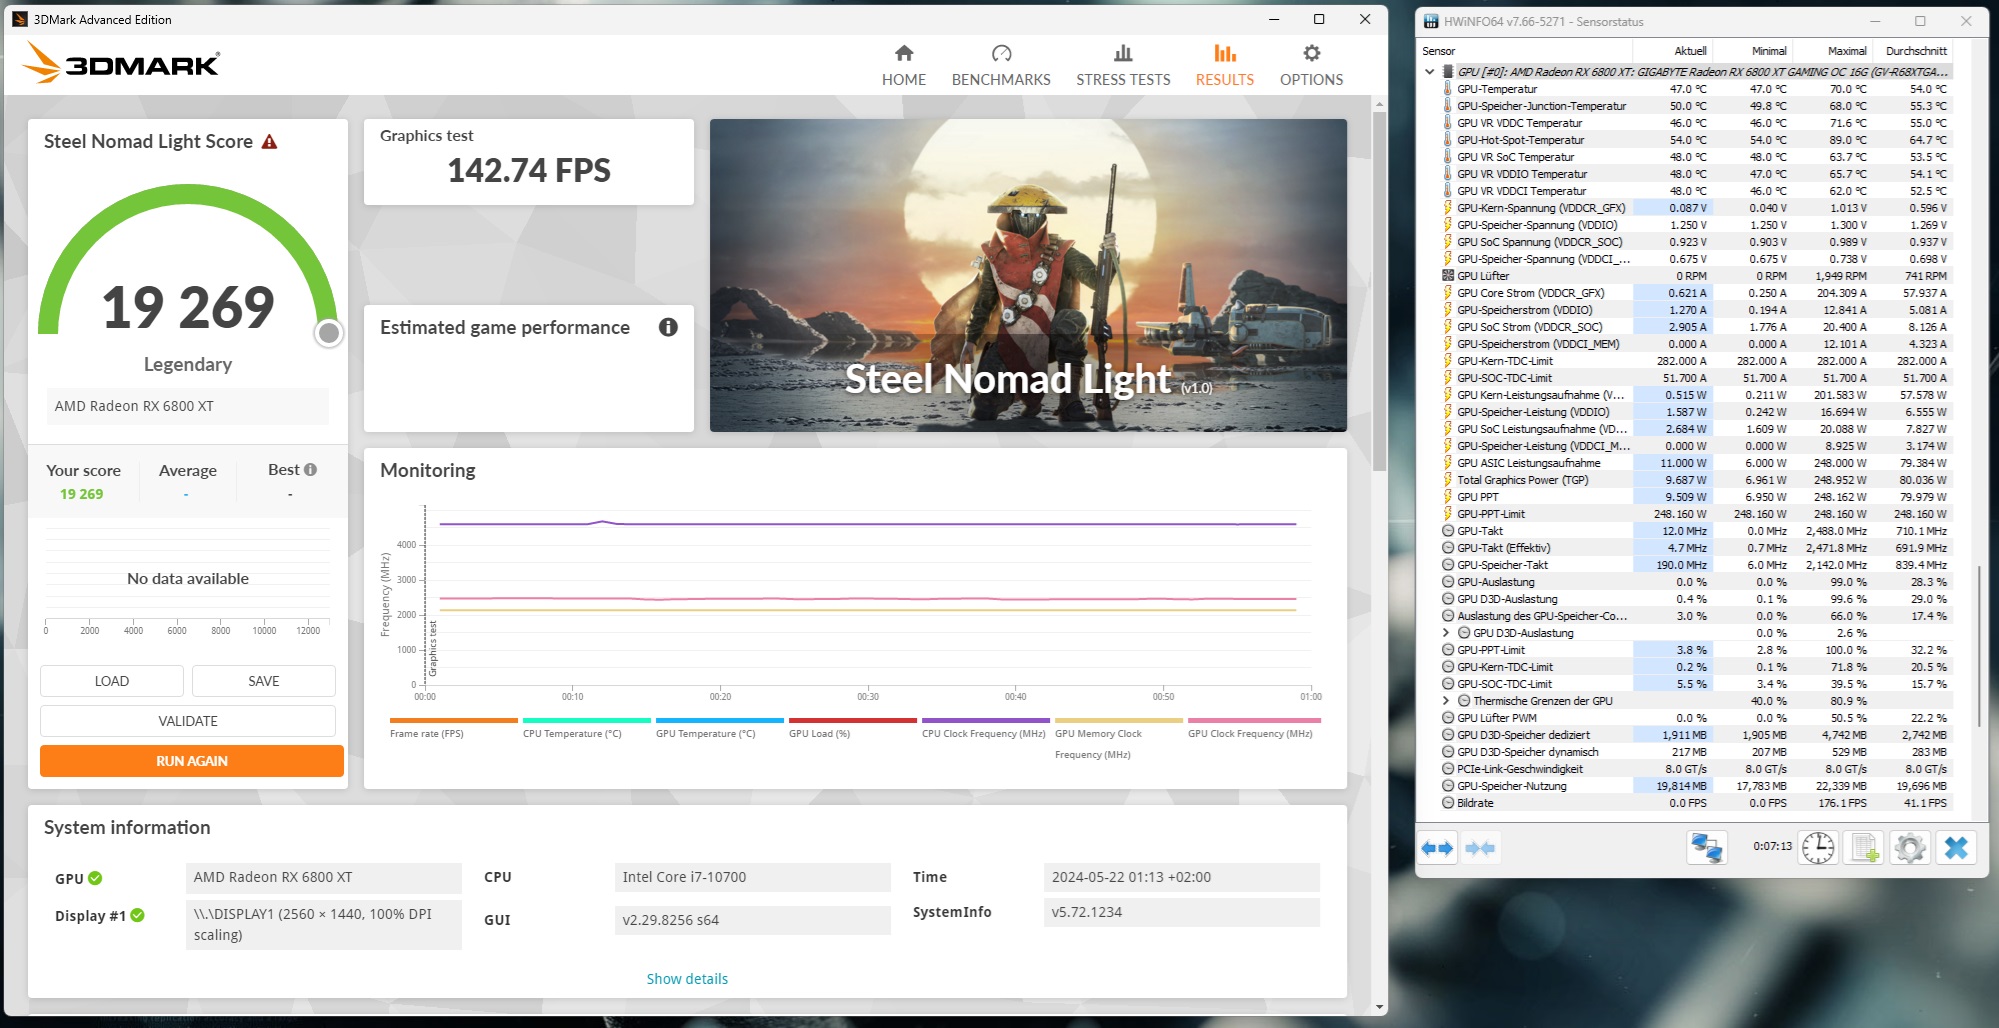Click HWiNFO expand window arrows button
This screenshot has width=1999, height=1028.
click(x=1437, y=848)
